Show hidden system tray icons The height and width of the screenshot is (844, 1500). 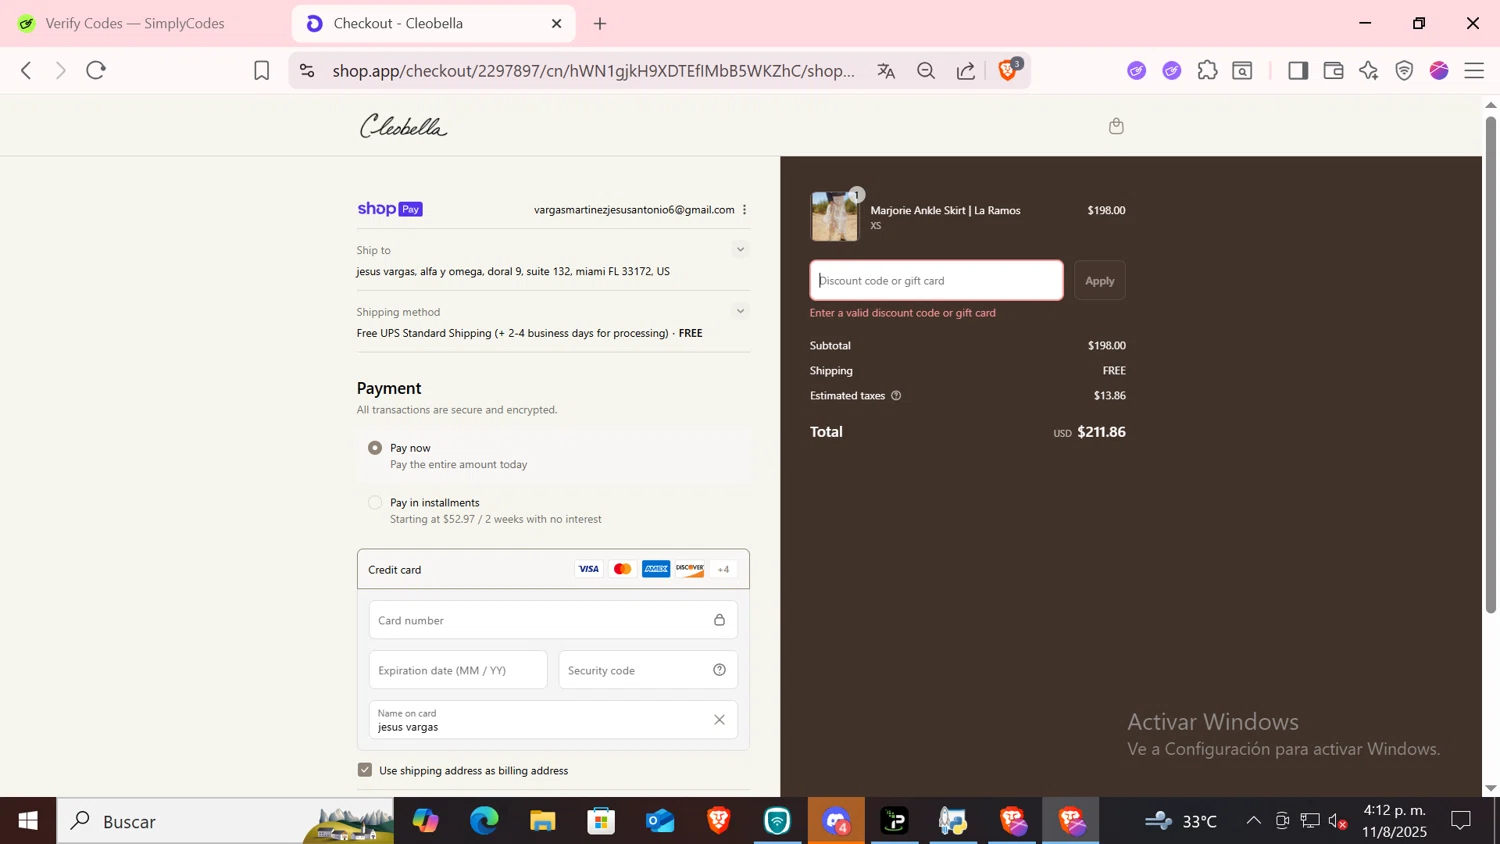[x=1253, y=821]
